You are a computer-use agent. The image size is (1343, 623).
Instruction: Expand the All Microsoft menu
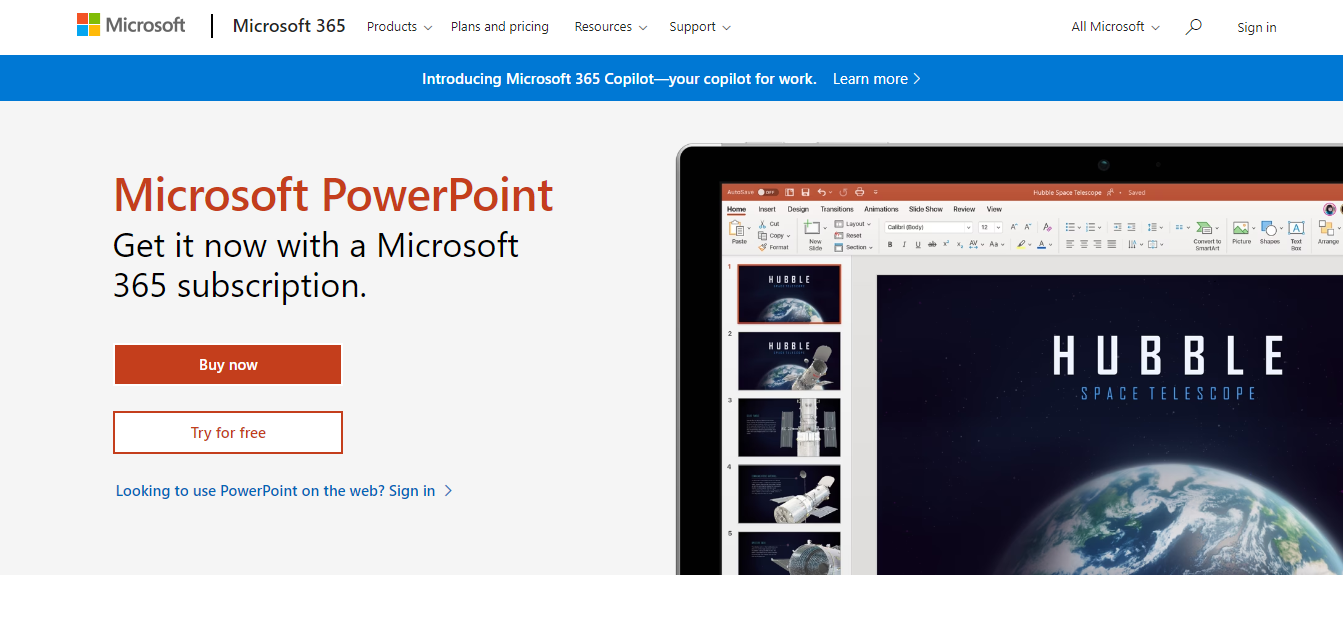click(1115, 27)
